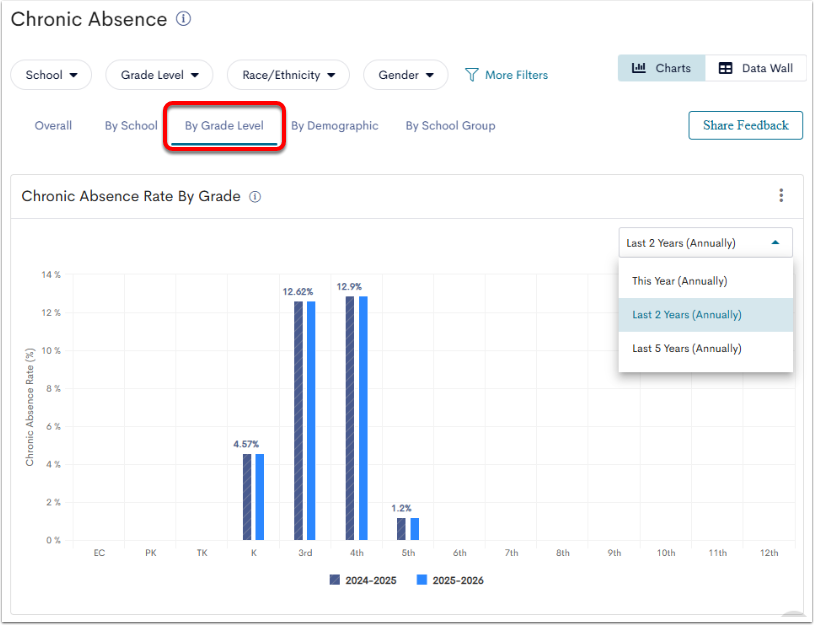The image size is (814, 625).
Task: Open the School filter dropdown
Action: point(51,75)
